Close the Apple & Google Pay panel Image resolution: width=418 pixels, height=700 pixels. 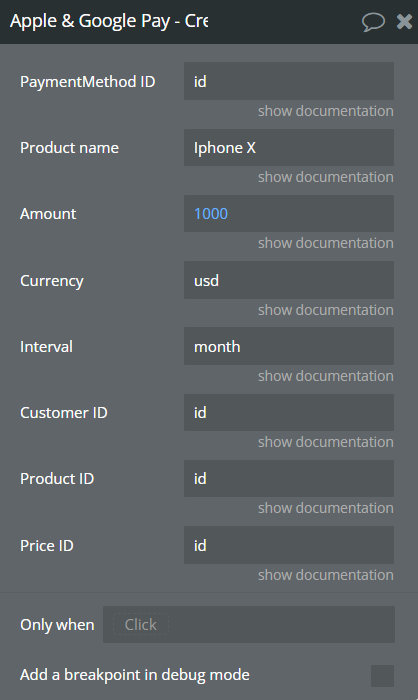point(405,21)
